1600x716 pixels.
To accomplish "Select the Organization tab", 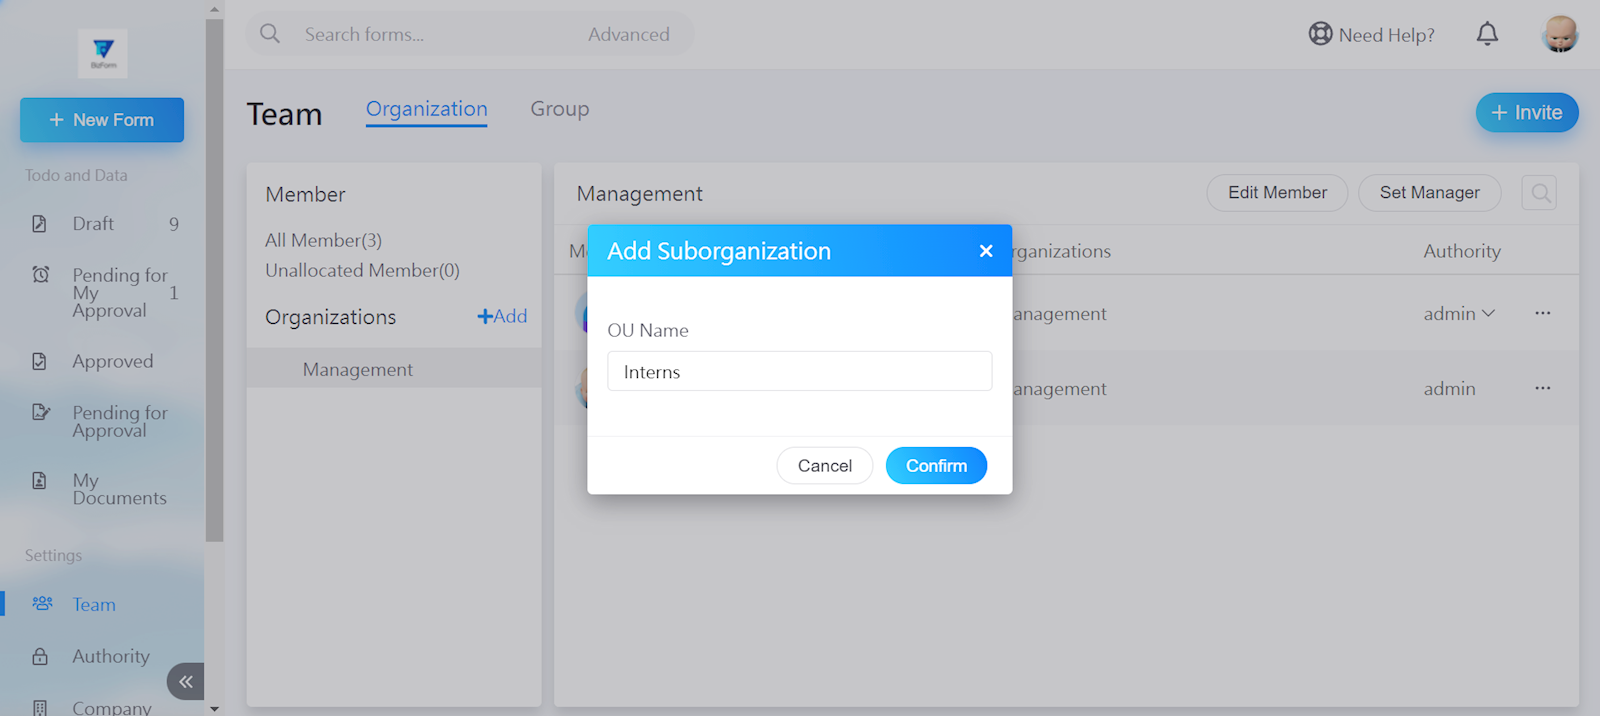I will coord(426,109).
